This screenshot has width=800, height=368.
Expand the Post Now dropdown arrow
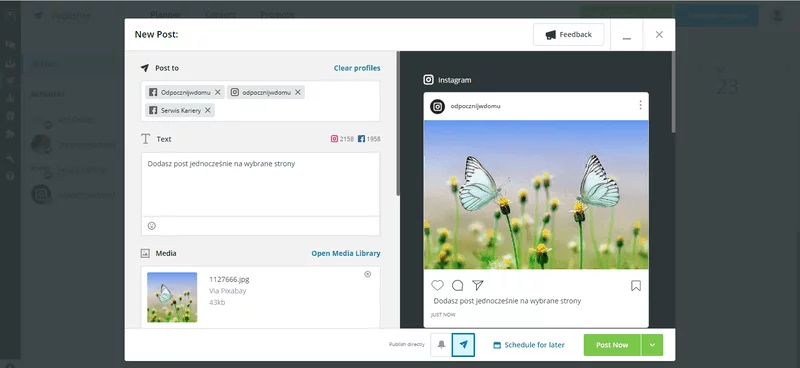coord(652,345)
